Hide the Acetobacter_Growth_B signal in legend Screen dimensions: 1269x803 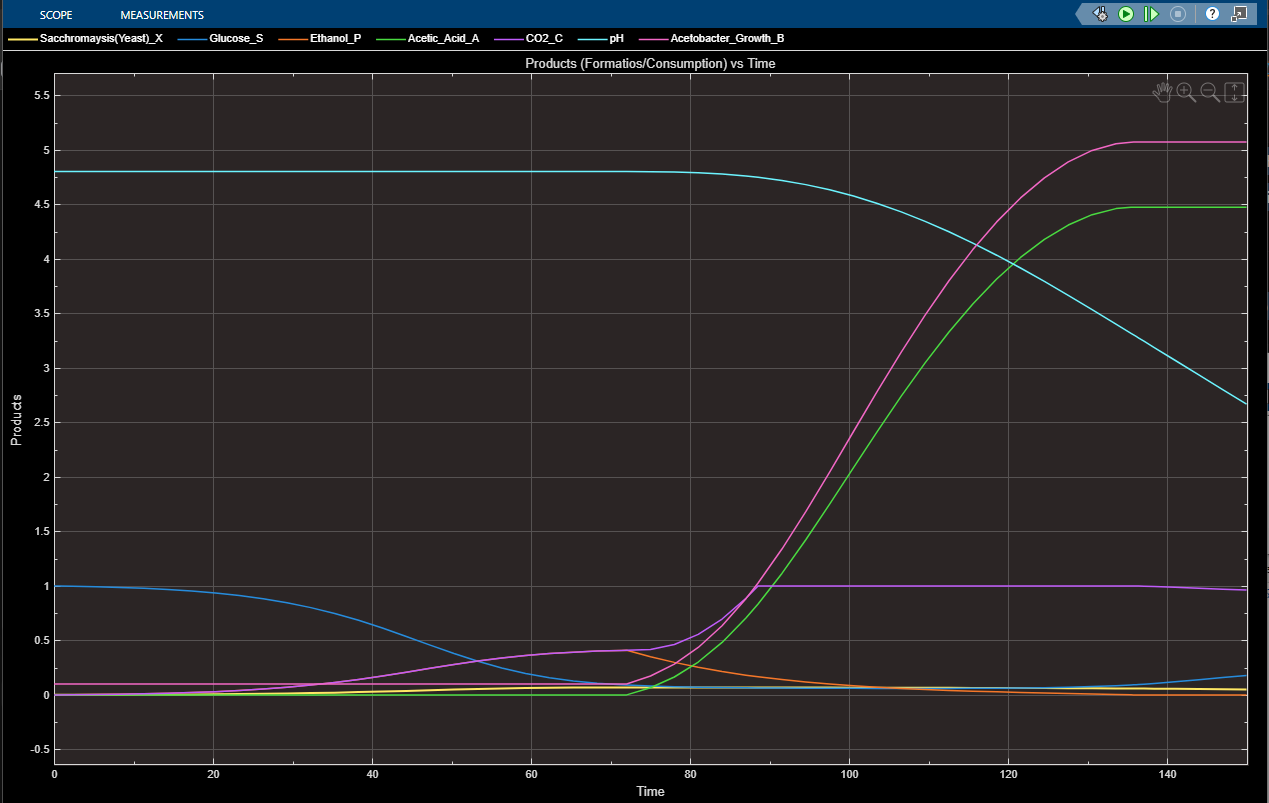click(x=733, y=39)
